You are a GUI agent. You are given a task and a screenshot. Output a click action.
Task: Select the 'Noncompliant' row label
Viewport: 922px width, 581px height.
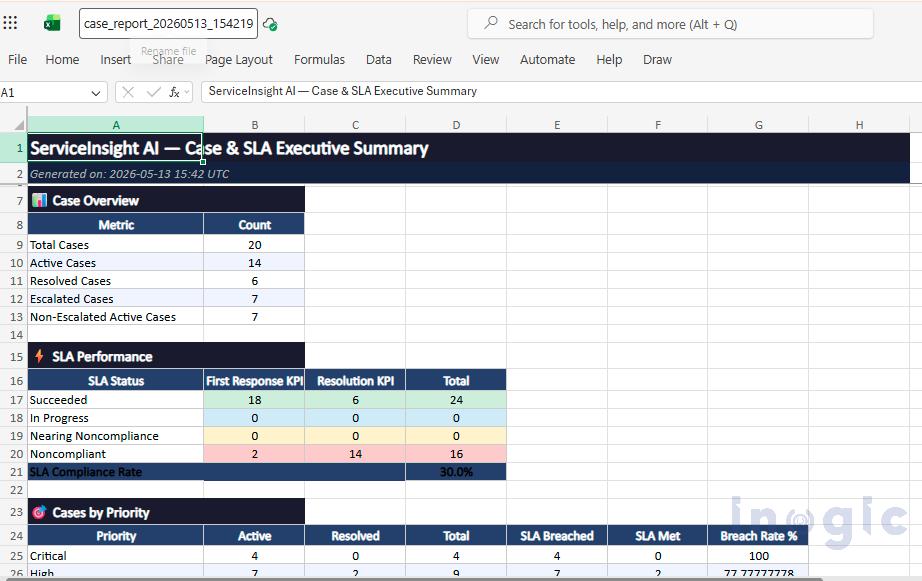click(116, 454)
